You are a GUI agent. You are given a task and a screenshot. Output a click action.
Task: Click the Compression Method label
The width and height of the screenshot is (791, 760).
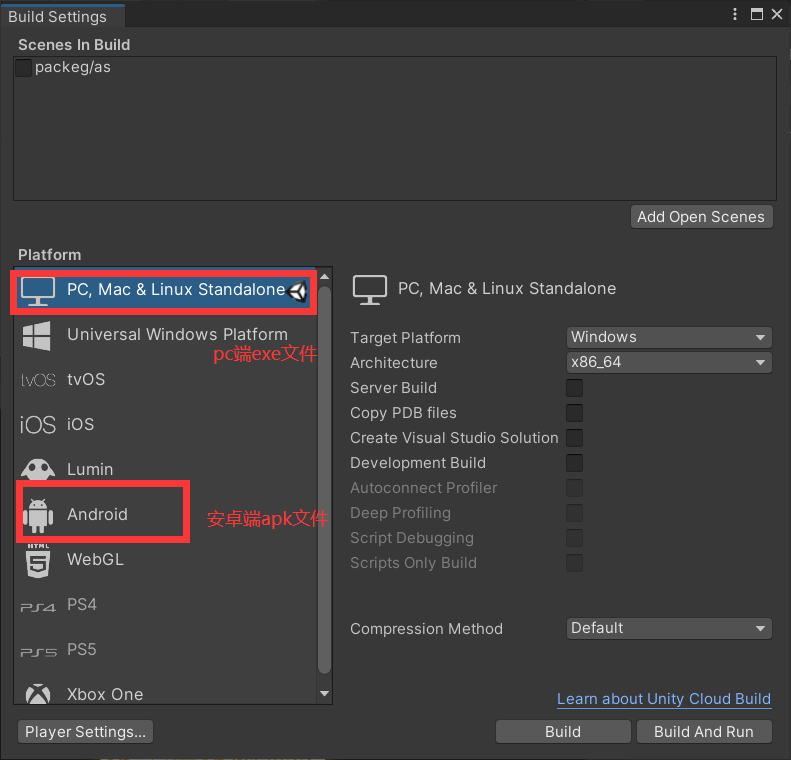[426, 629]
